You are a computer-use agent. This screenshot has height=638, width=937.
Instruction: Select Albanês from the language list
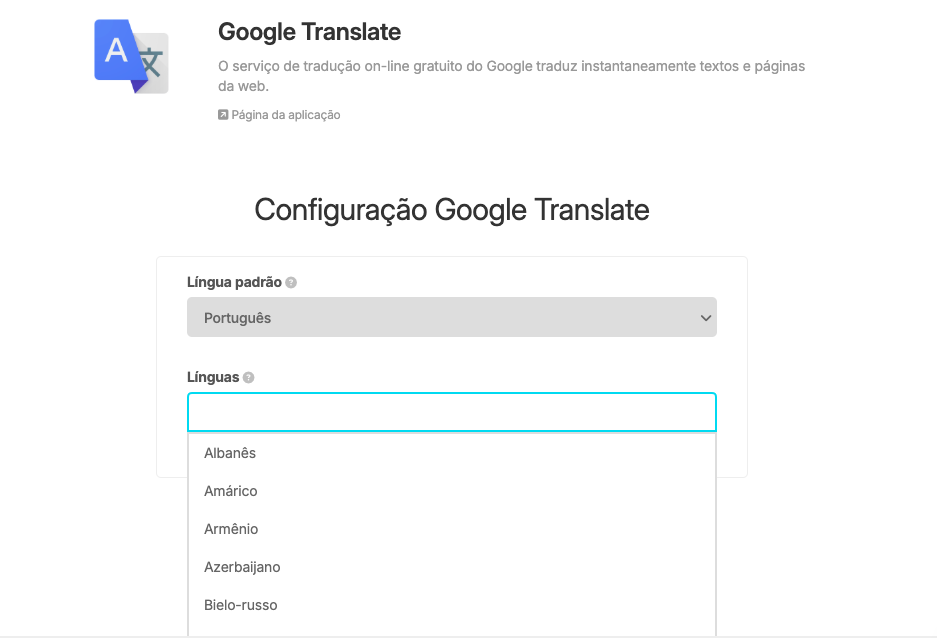tap(230, 453)
